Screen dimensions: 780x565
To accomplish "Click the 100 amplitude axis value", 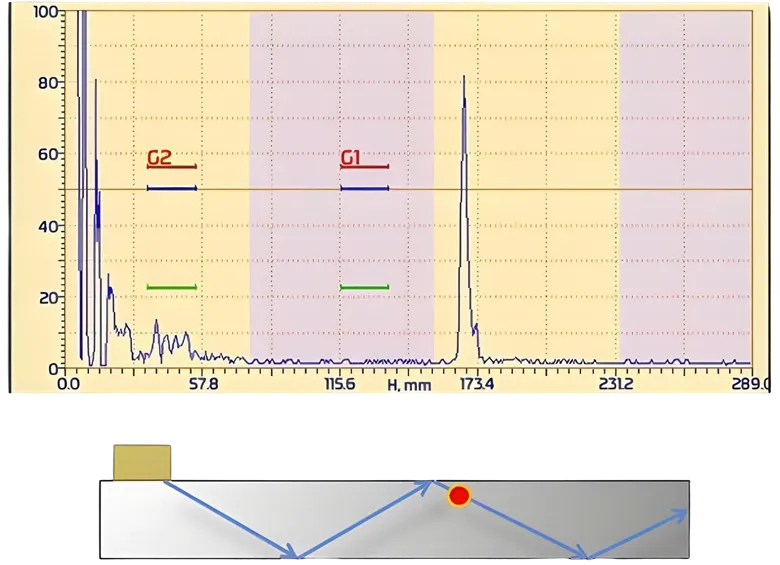I will [x=45, y=11].
